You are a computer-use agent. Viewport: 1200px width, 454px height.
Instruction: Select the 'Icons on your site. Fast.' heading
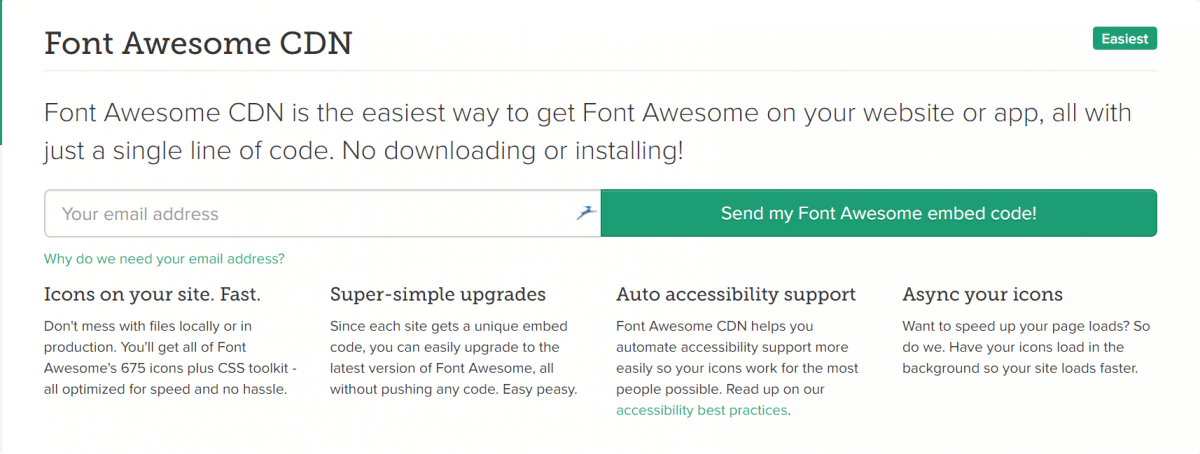coord(152,295)
